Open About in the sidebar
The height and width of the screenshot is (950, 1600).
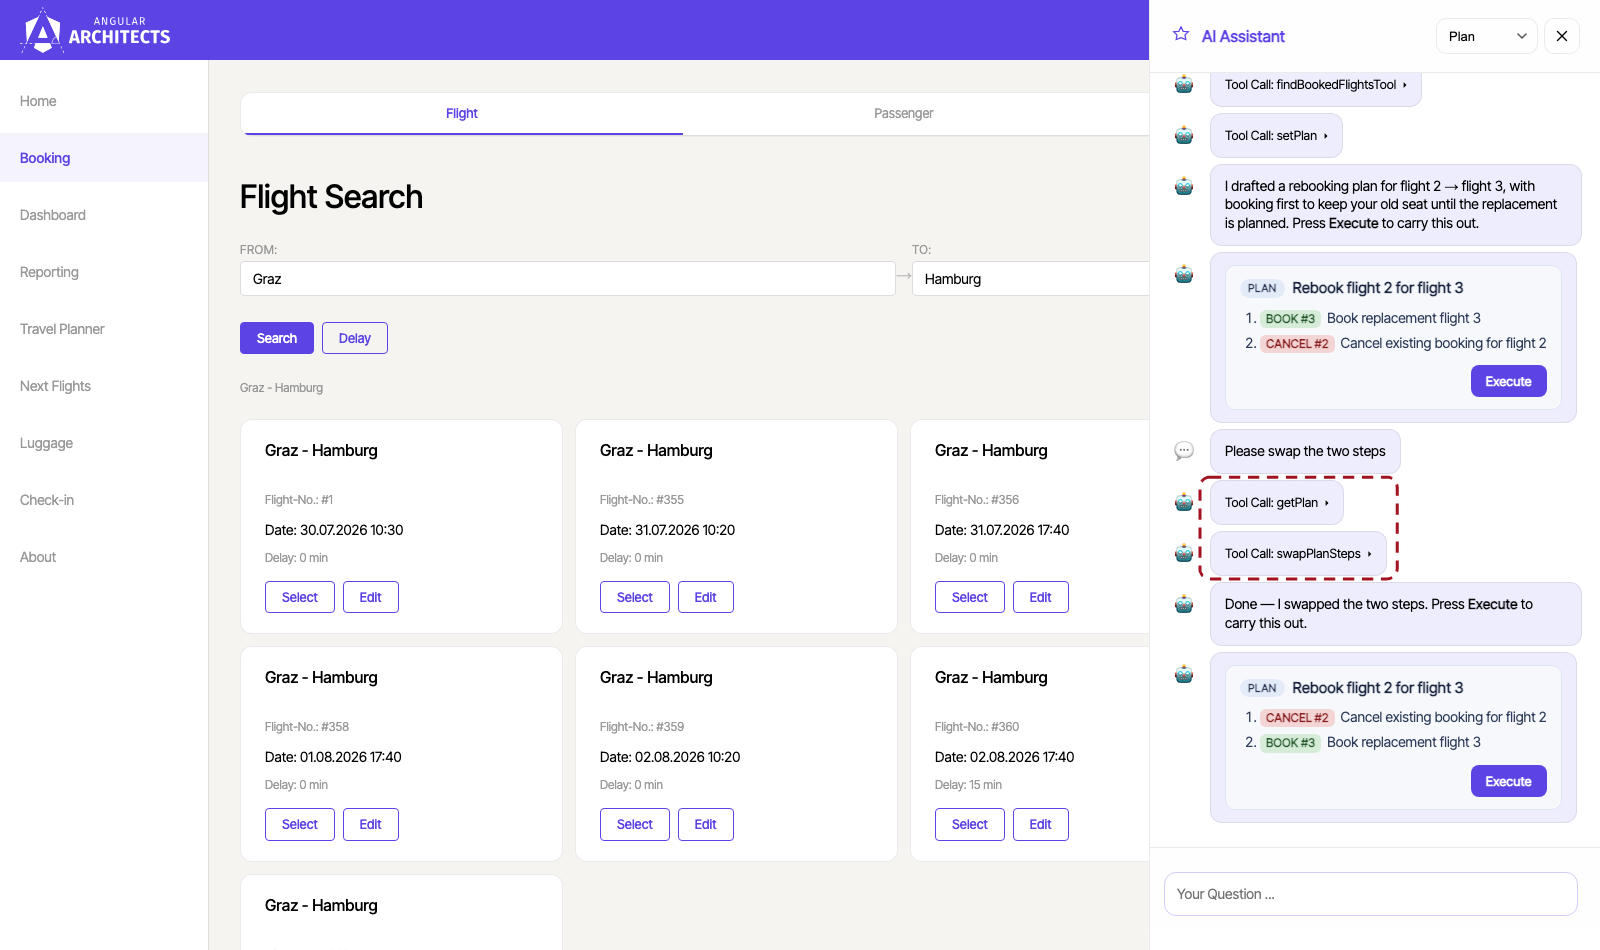tap(104, 557)
